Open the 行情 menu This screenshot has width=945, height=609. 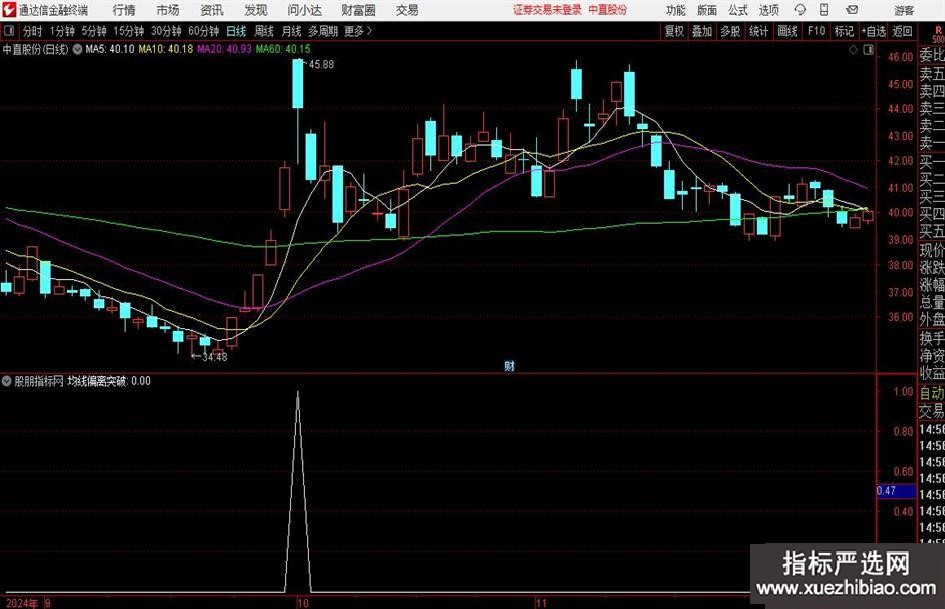tap(124, 10)
